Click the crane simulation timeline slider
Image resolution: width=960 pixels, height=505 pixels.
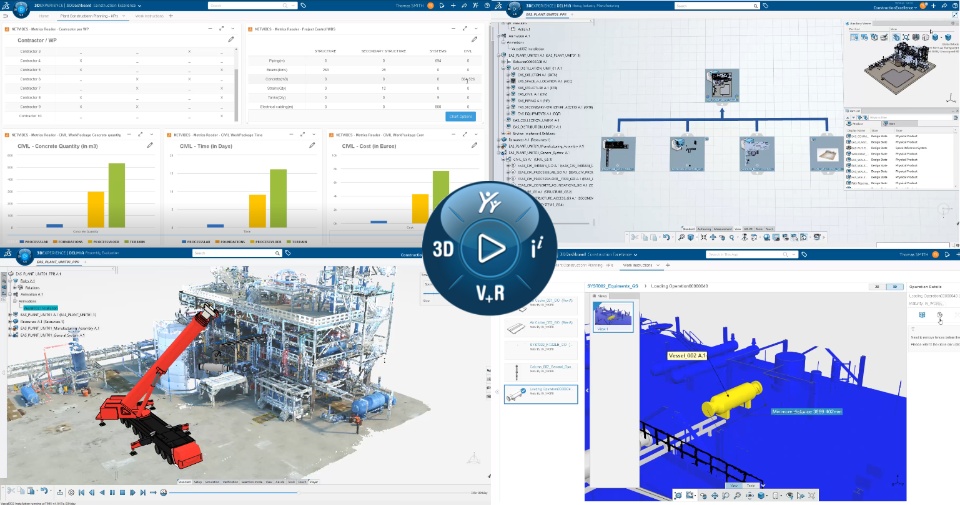point(318,492)
